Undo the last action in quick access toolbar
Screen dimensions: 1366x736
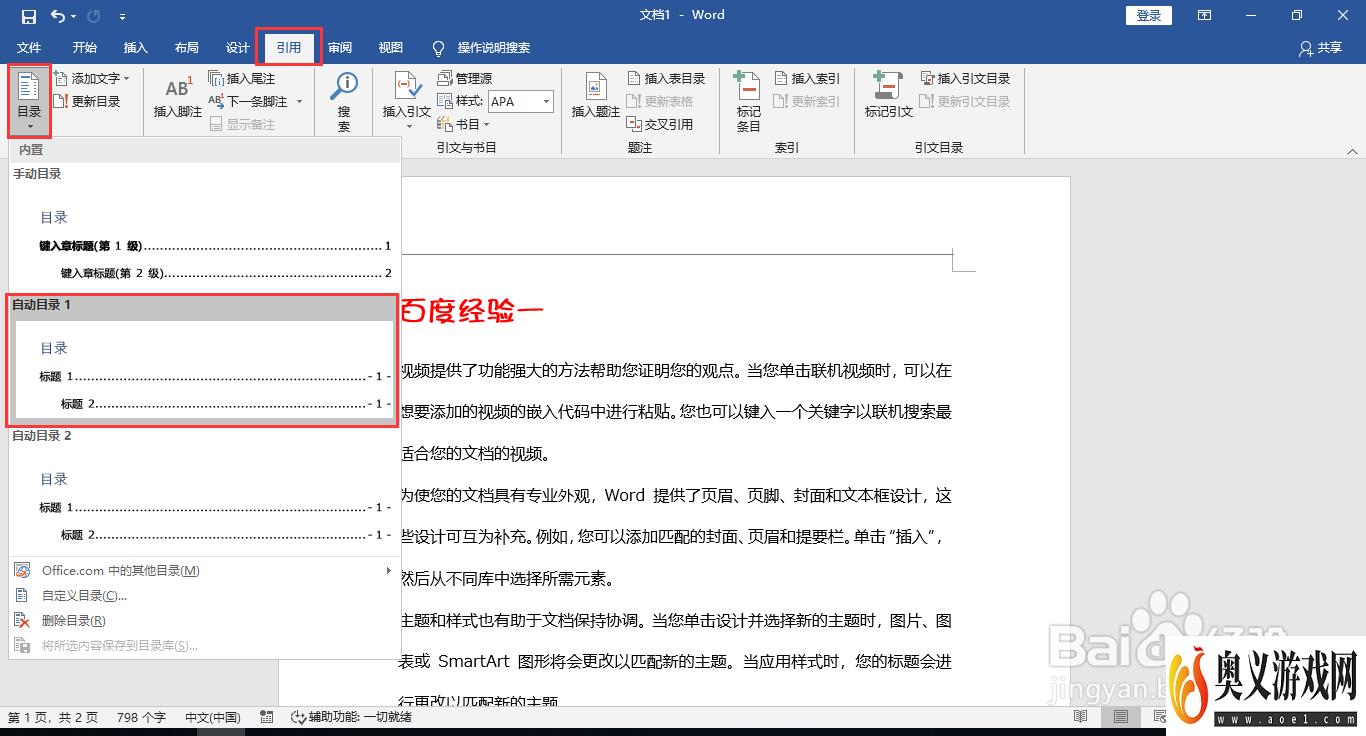pyautogui.click(x=58, y=16)
